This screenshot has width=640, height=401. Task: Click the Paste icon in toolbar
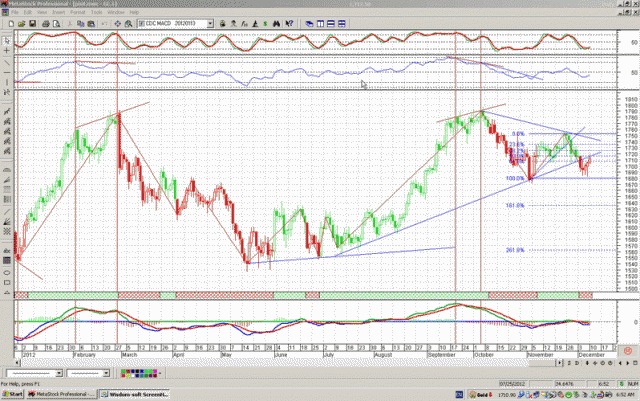tap(91, 24)
